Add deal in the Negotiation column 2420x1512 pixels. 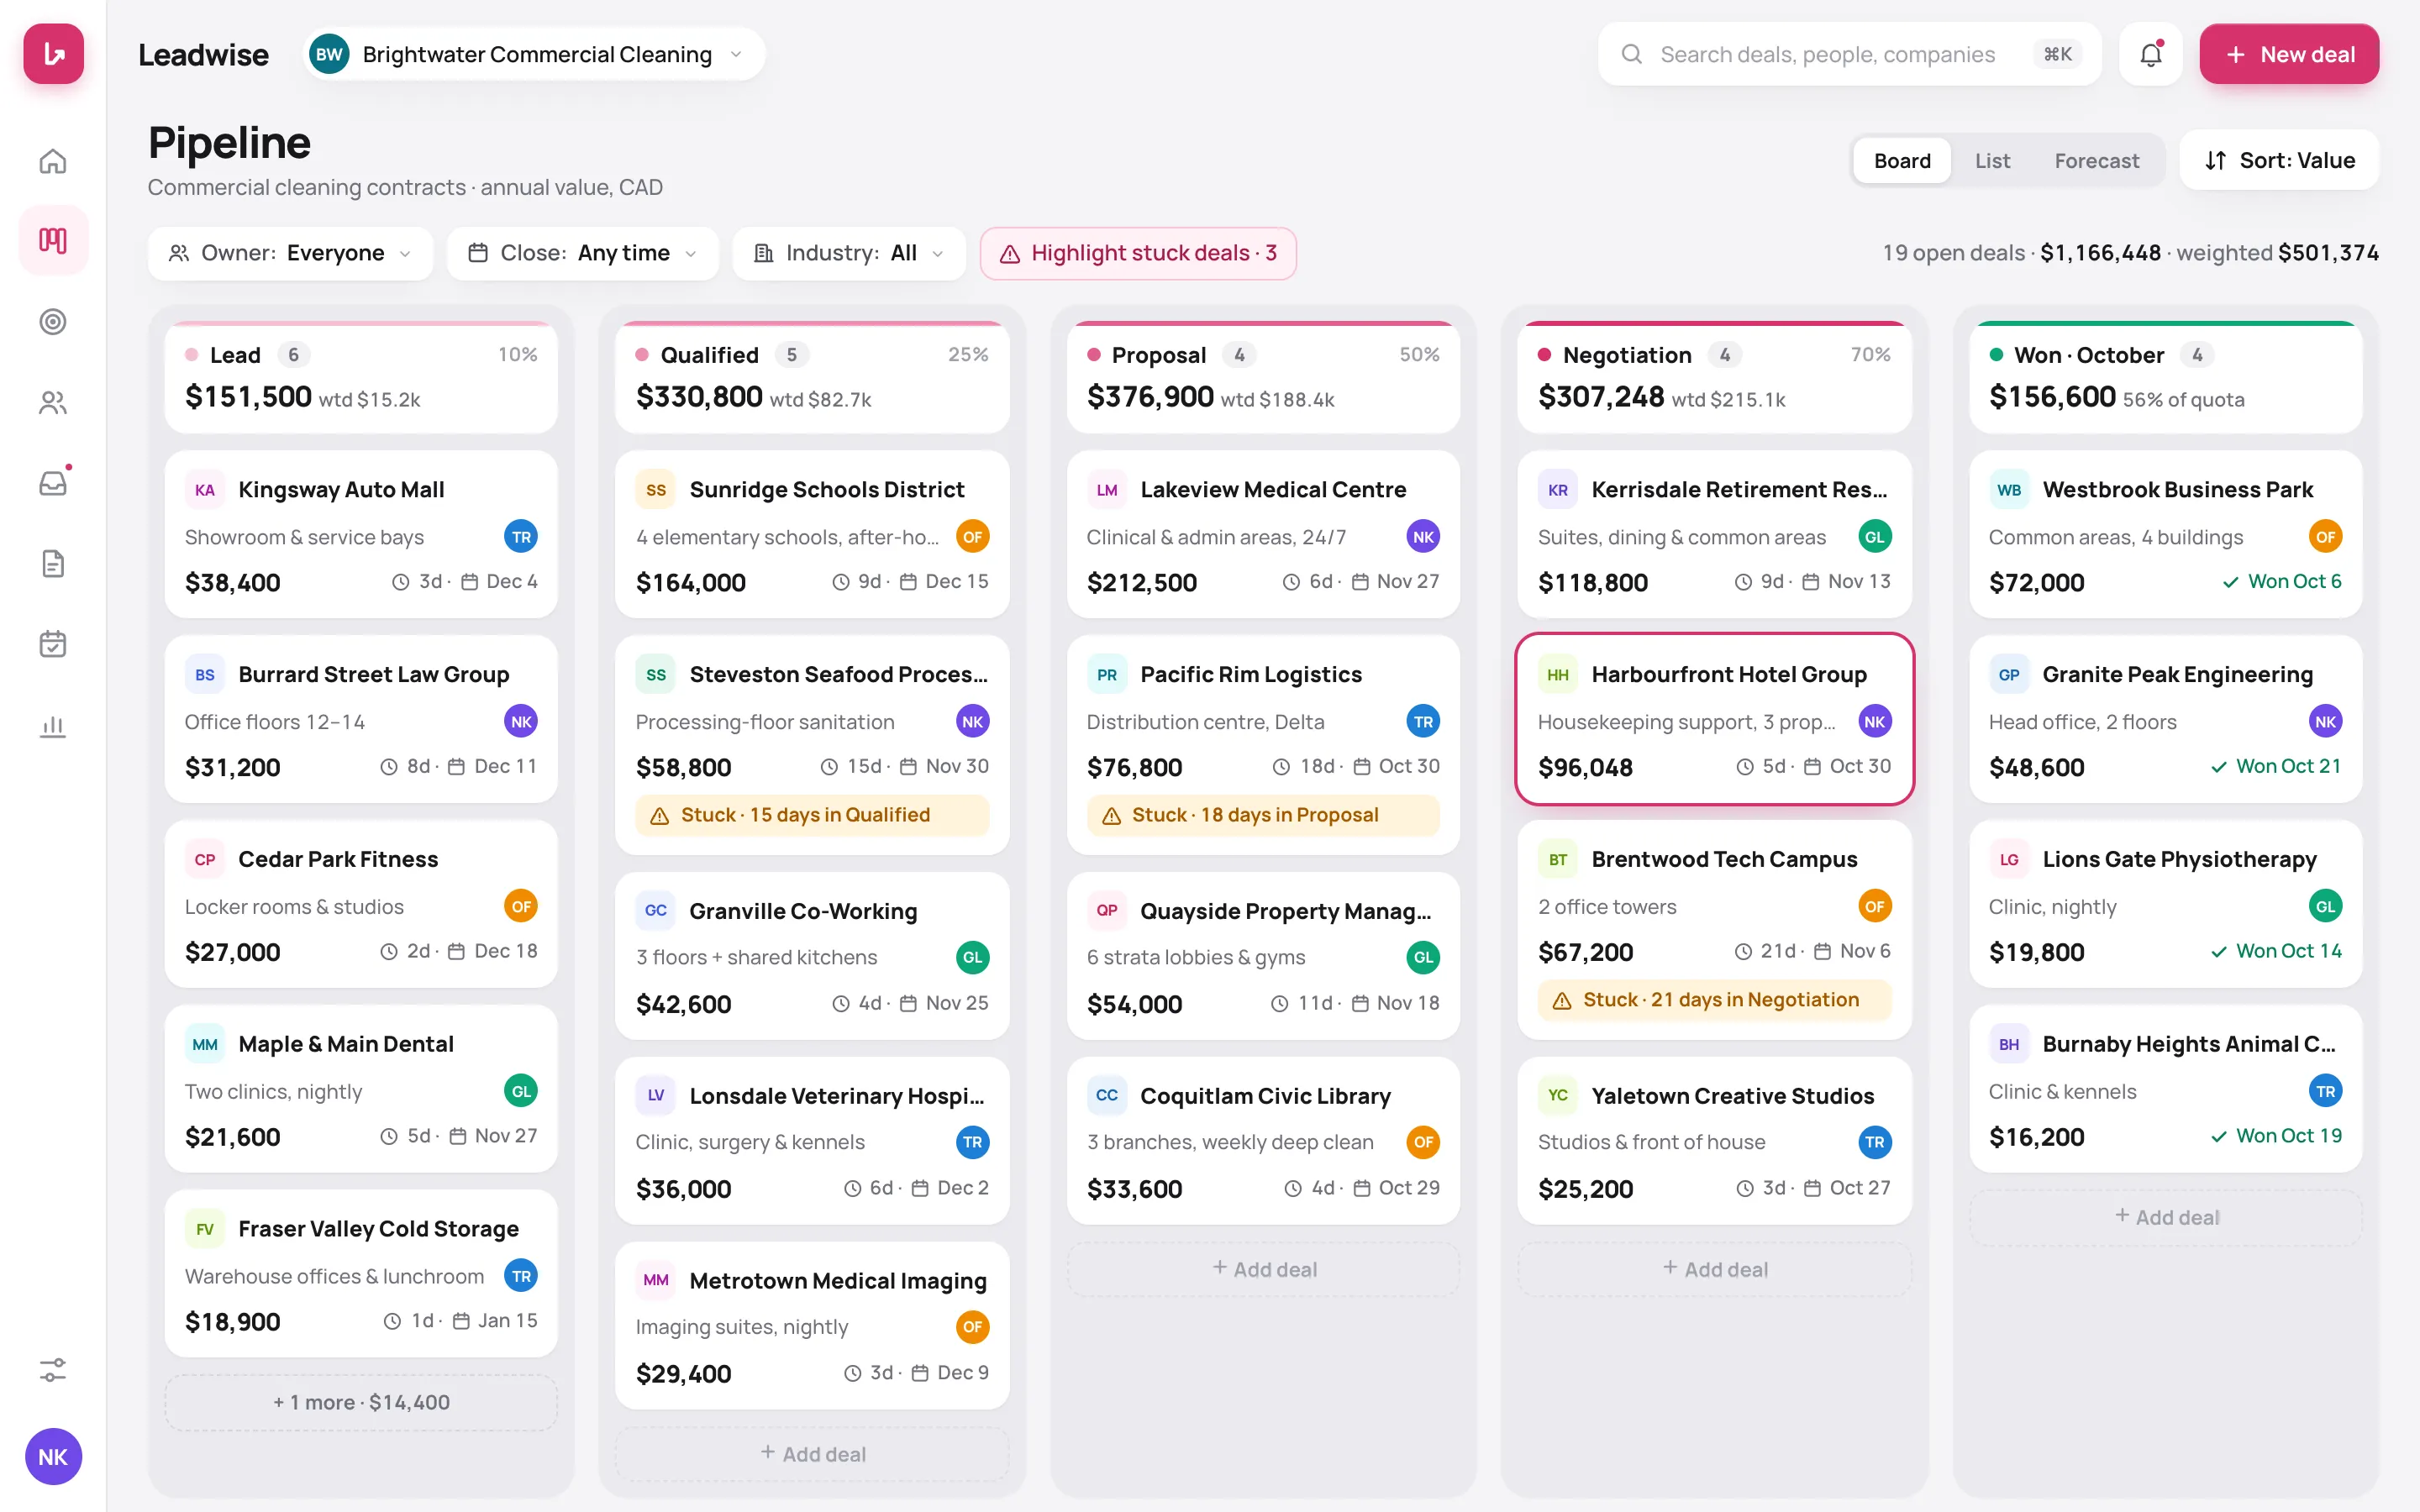point(1714,1269)
